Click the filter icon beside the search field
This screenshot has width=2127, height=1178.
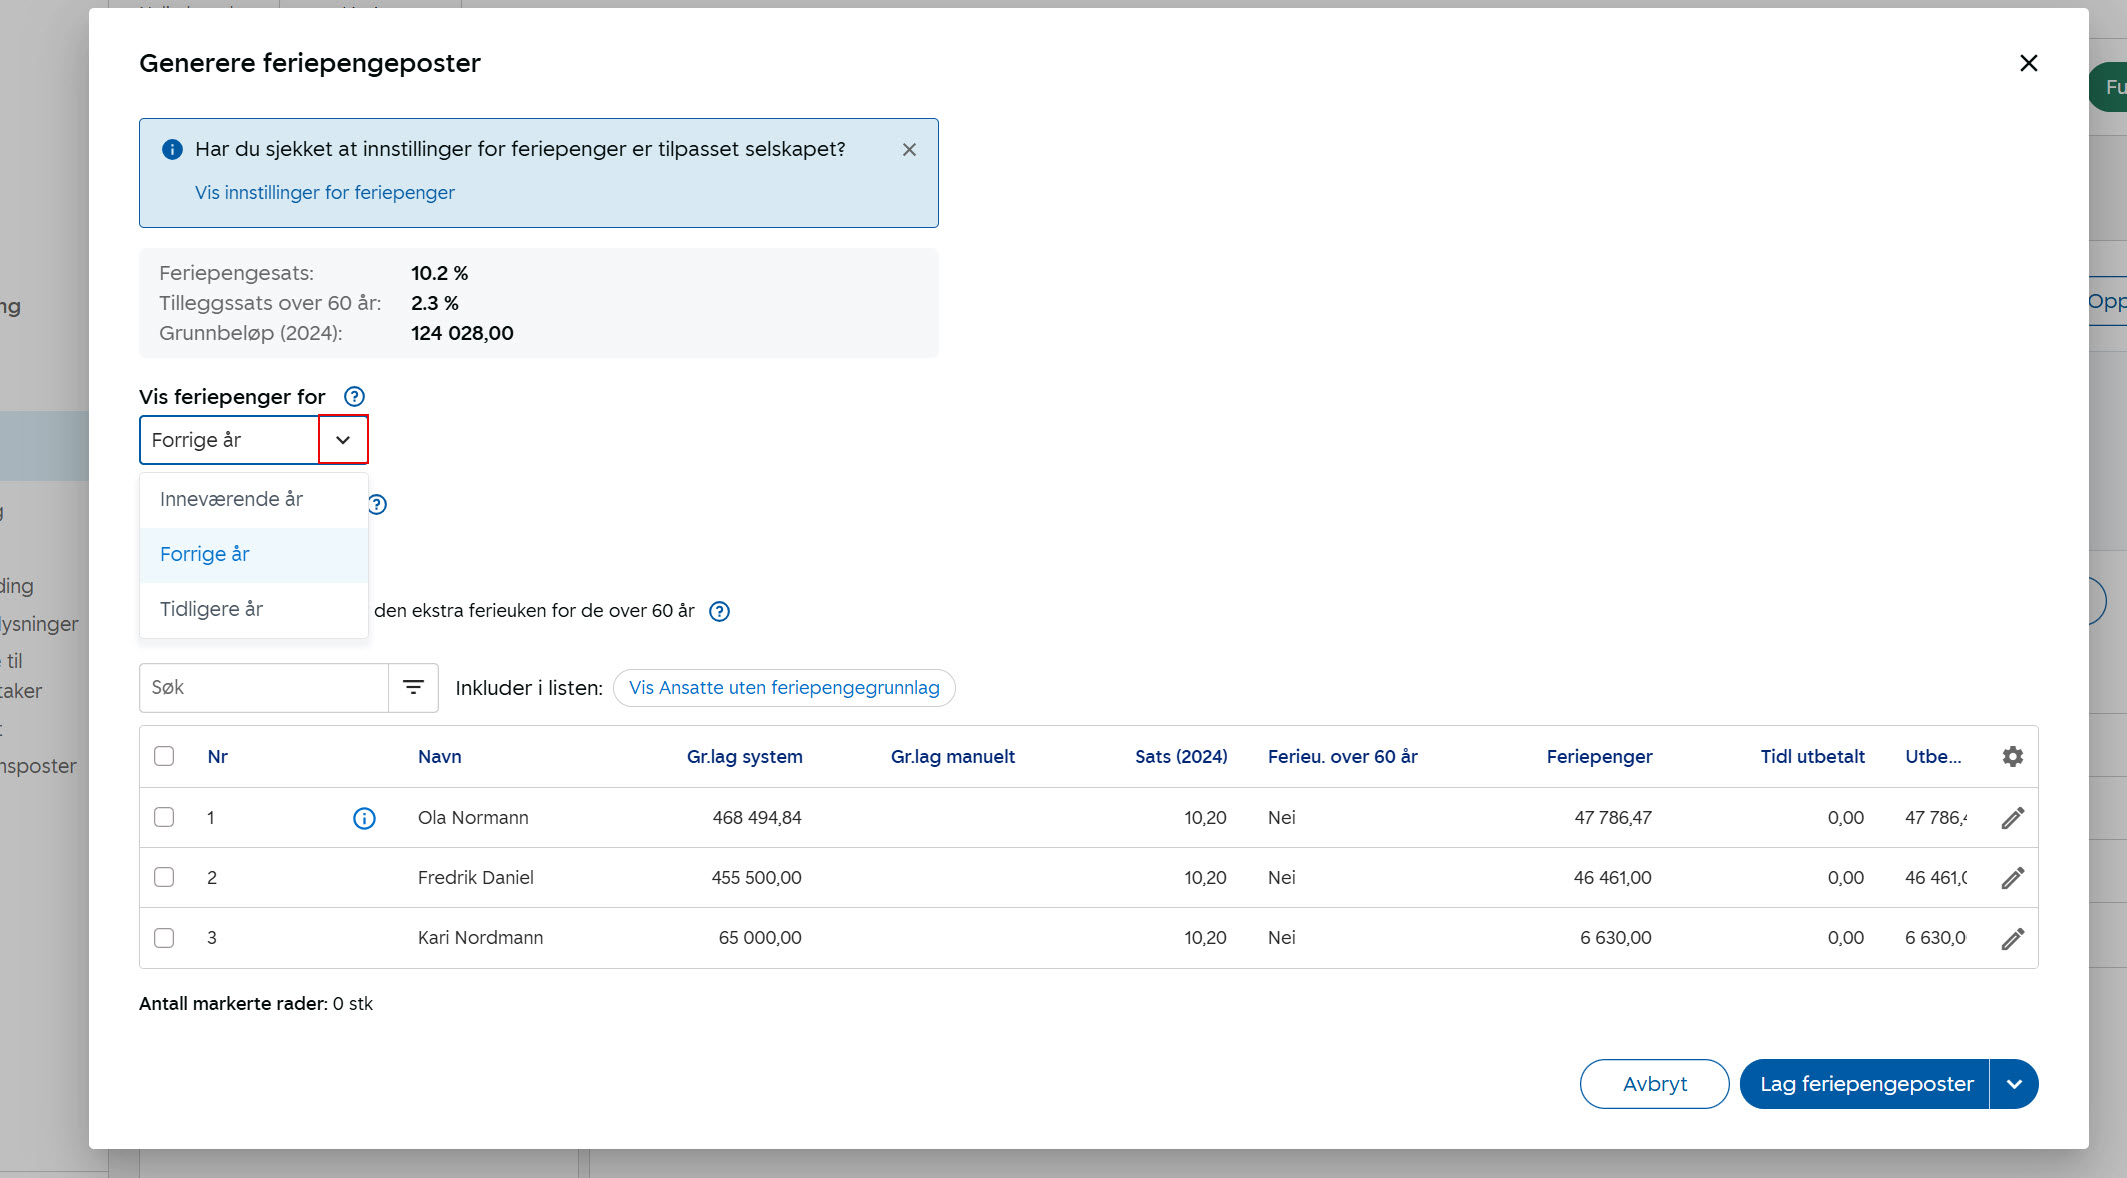(x=413, y=688)
